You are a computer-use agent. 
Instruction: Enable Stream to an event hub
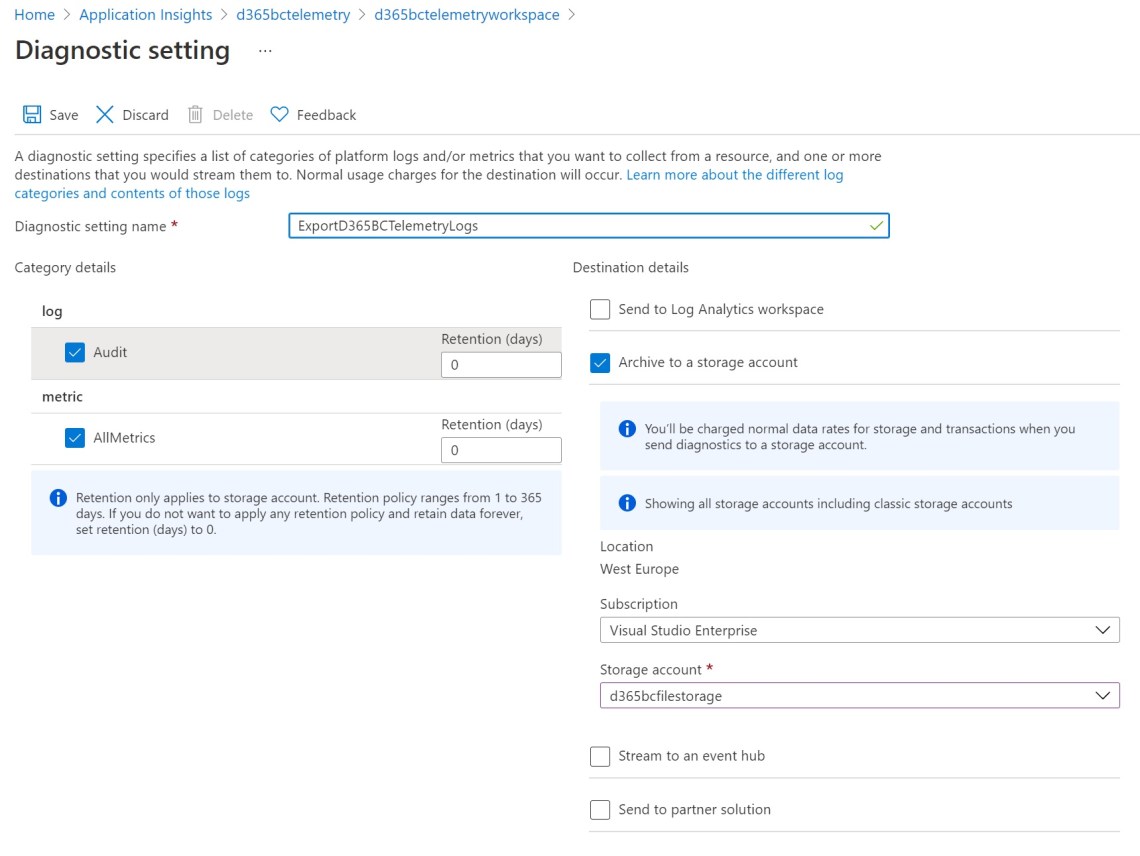point(599,756)
